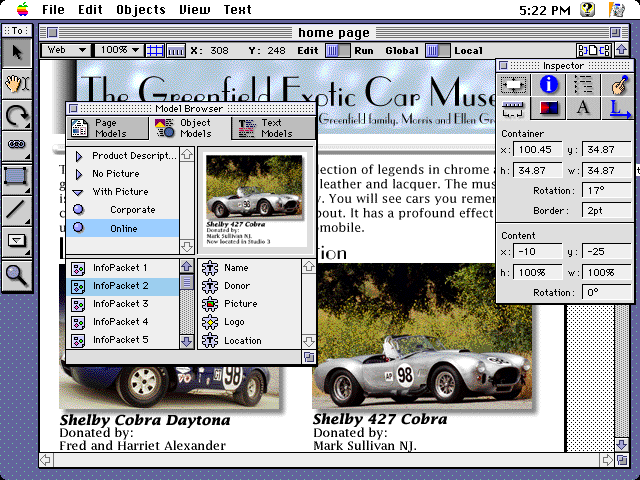This screenshot has height=480, width=640.
Task: Choose the rotate tool
Action: 17,114
